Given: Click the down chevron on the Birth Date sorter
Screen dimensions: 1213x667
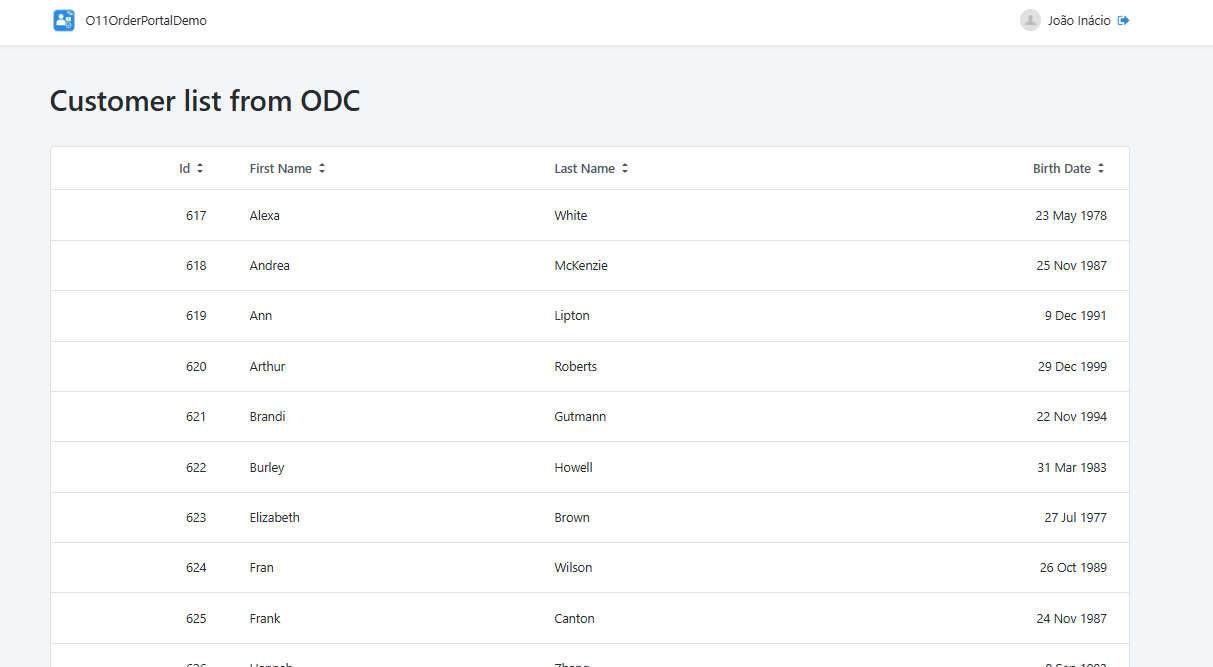Looking at the screenshot, I should 1101,172.
